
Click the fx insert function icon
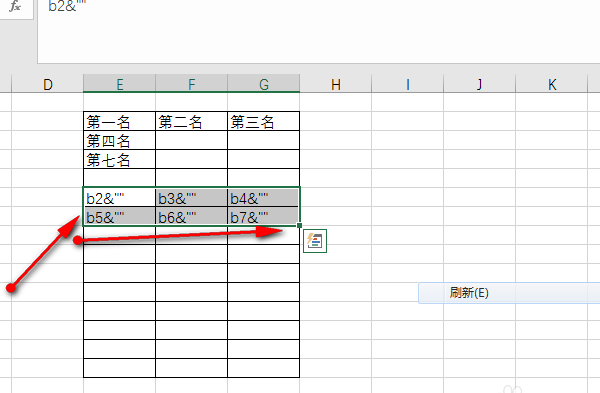click(x=15, y=7)
